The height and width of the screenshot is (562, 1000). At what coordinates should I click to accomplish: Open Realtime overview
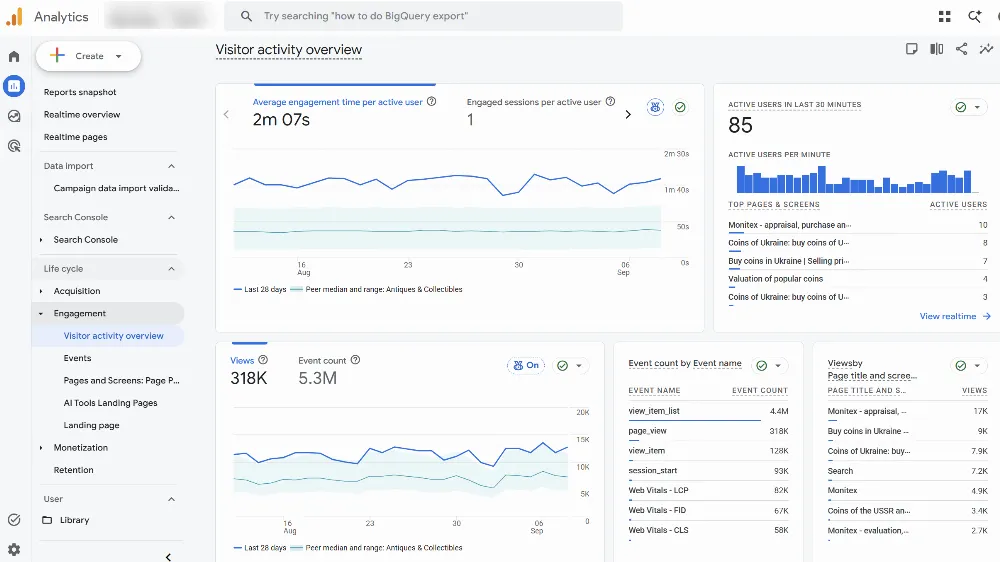pos(82,114)
